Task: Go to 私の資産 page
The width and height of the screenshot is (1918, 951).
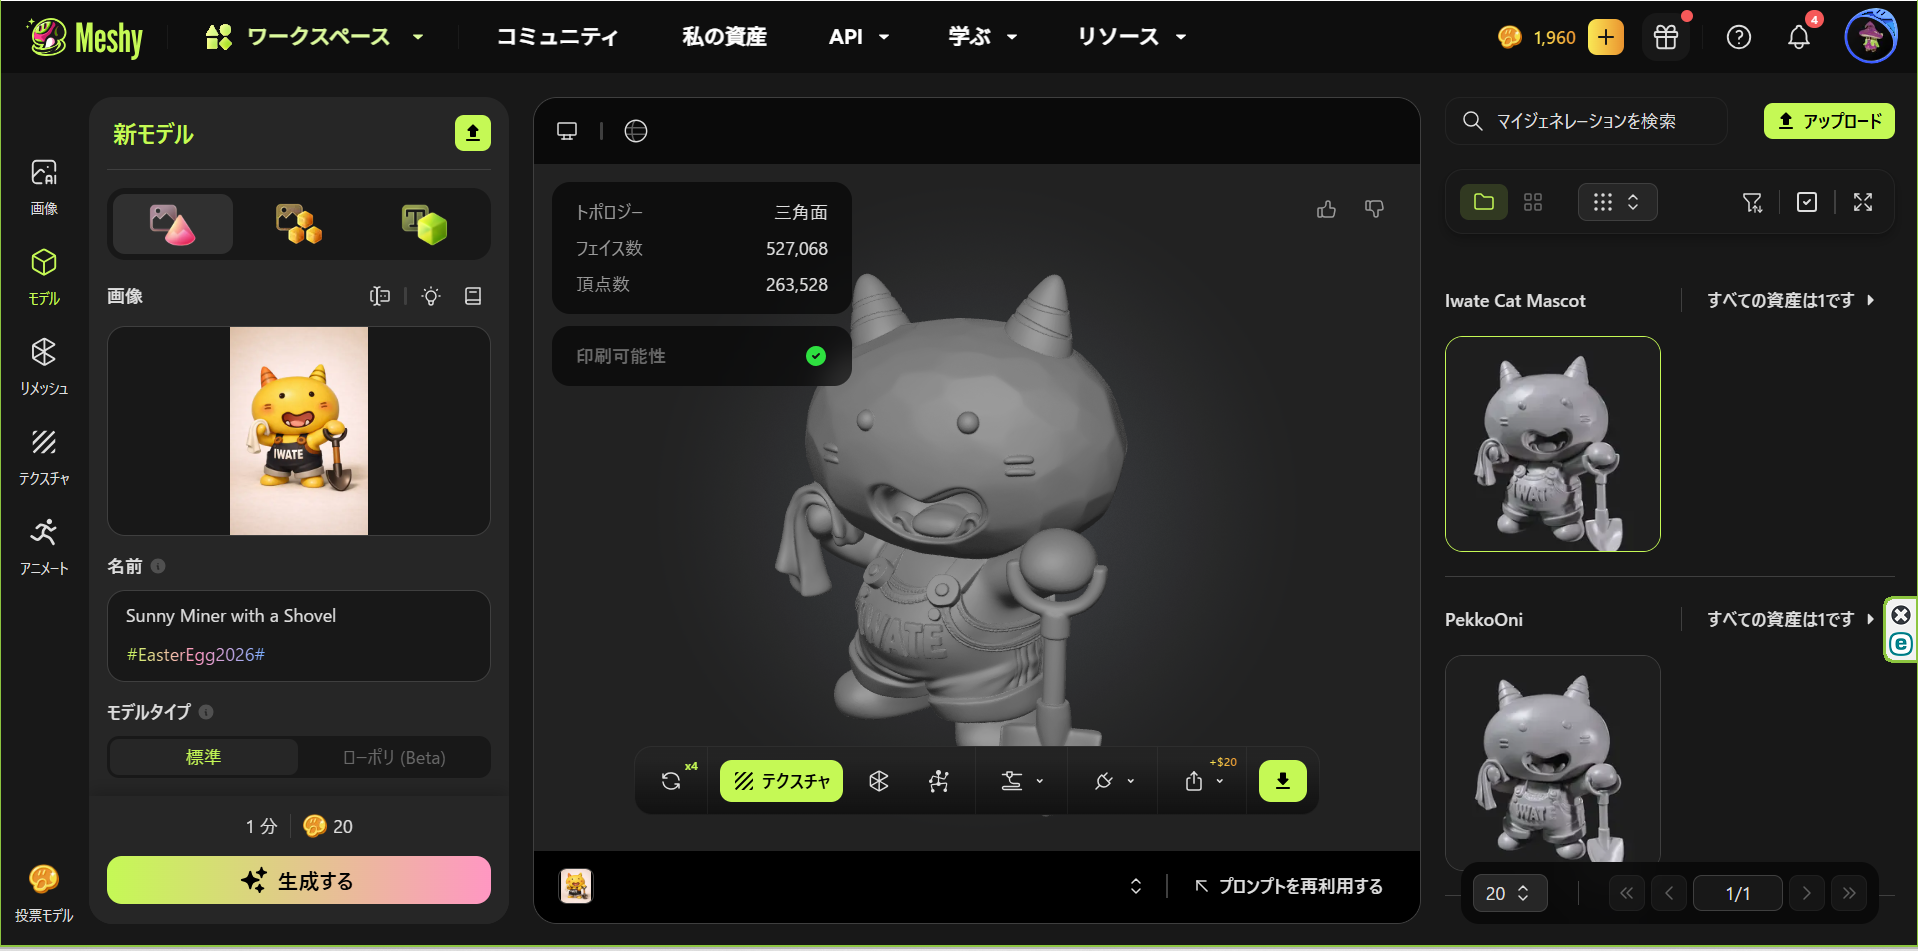Action: pyautogui.click(x=724, y=37)
